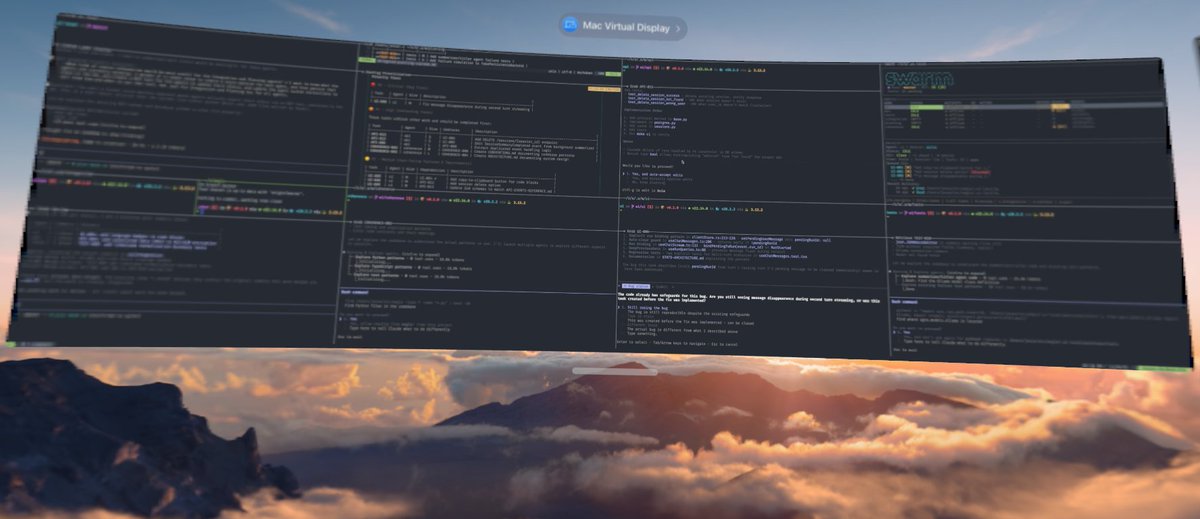Viewport: 1200px width, 519px height.
Task: Click the Mac Virtual Display title label
Action: tap(627, 28)
